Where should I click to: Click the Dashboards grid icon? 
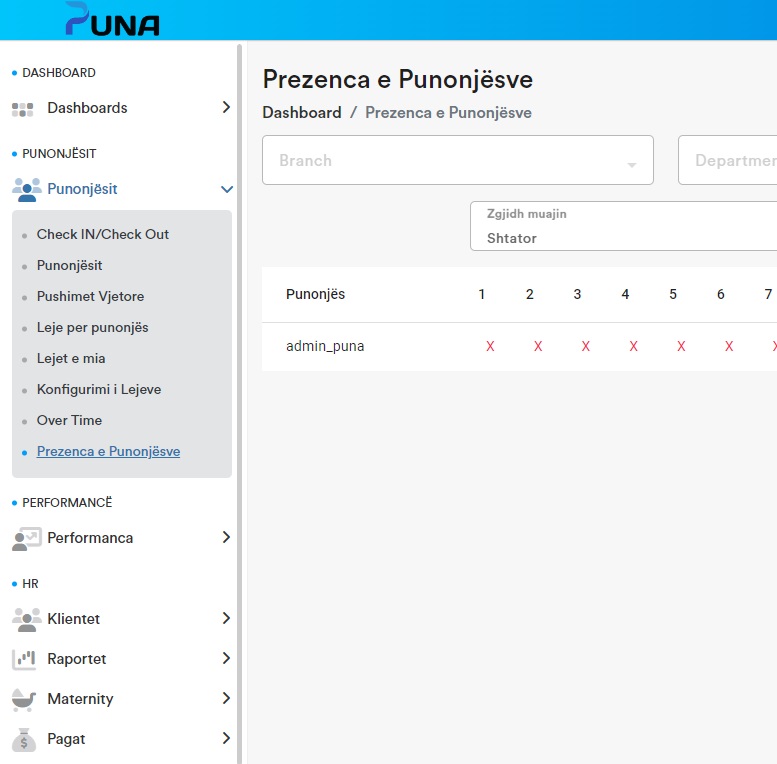[23, 108]
